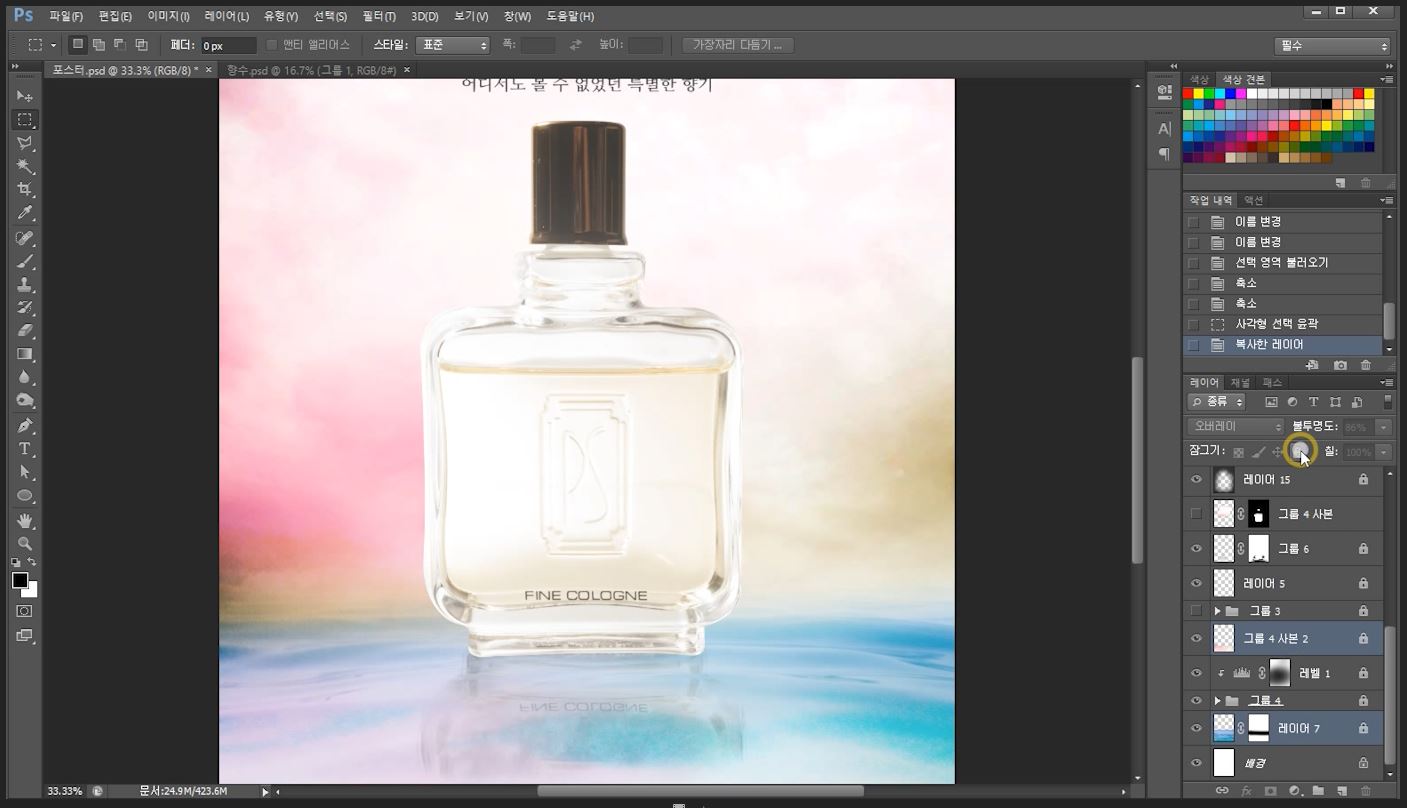Viewport: 1407px width, 808px height.
Task: Expand the 그룹 3 folder
Action: (x=1217, y=611)
